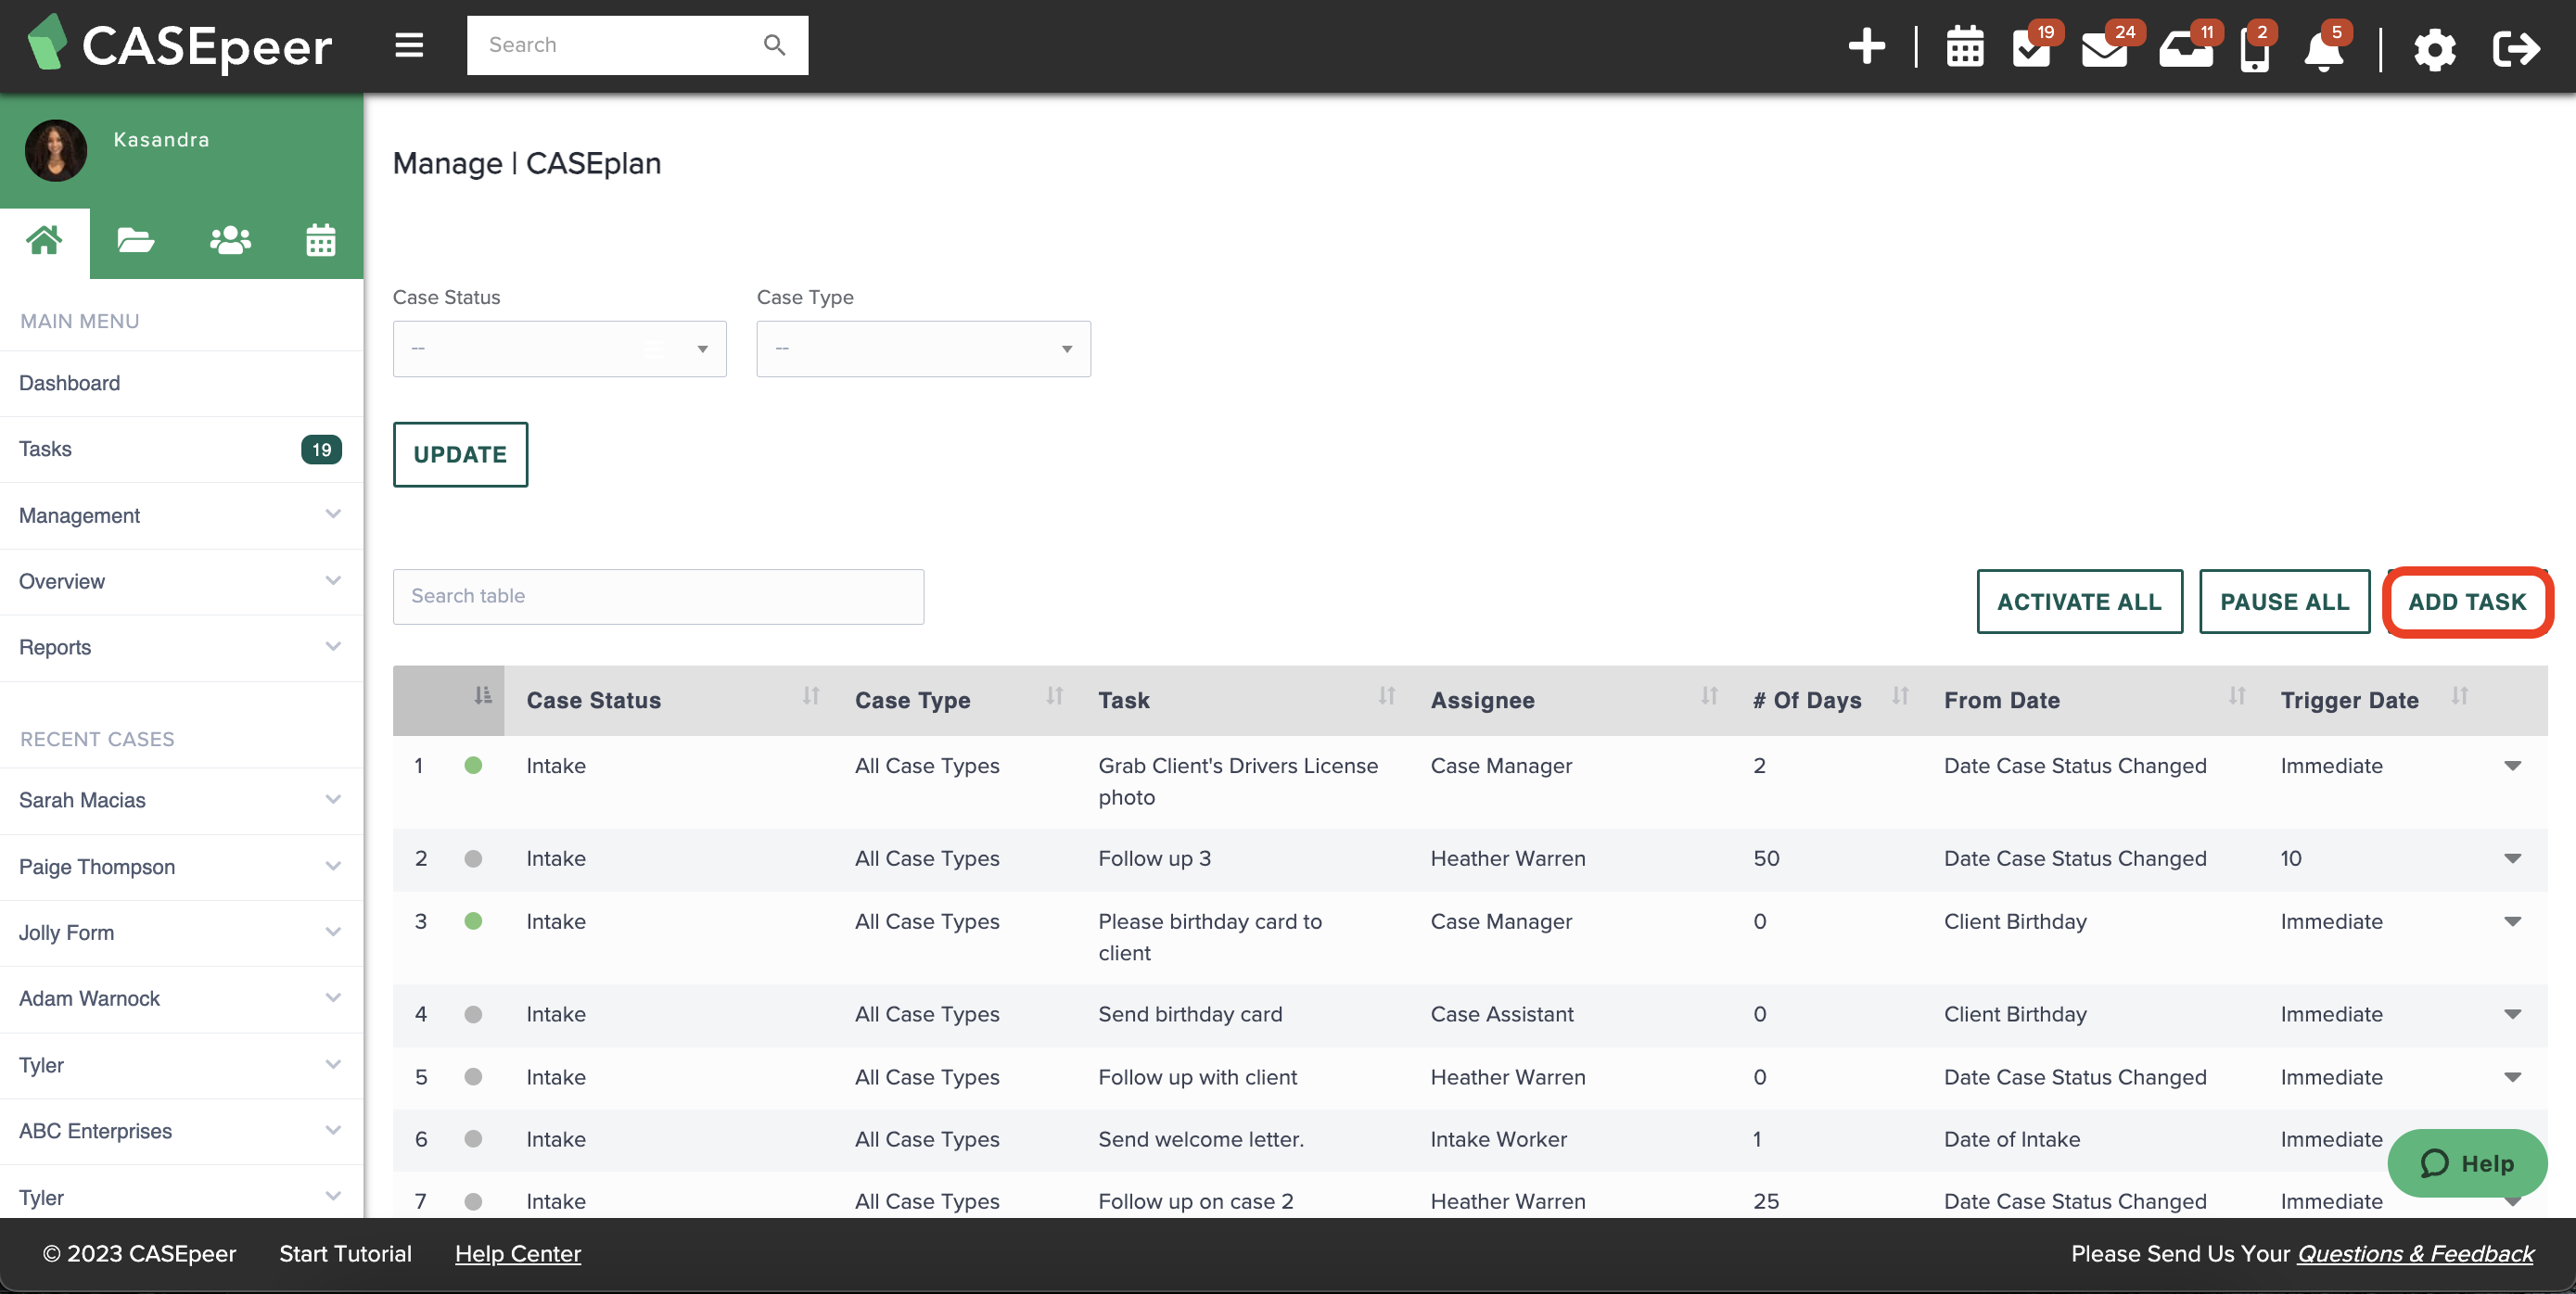Open mail envelope icon with badge 24
Viewport: 2576px width, 1294px height.
click(2104, 48)
